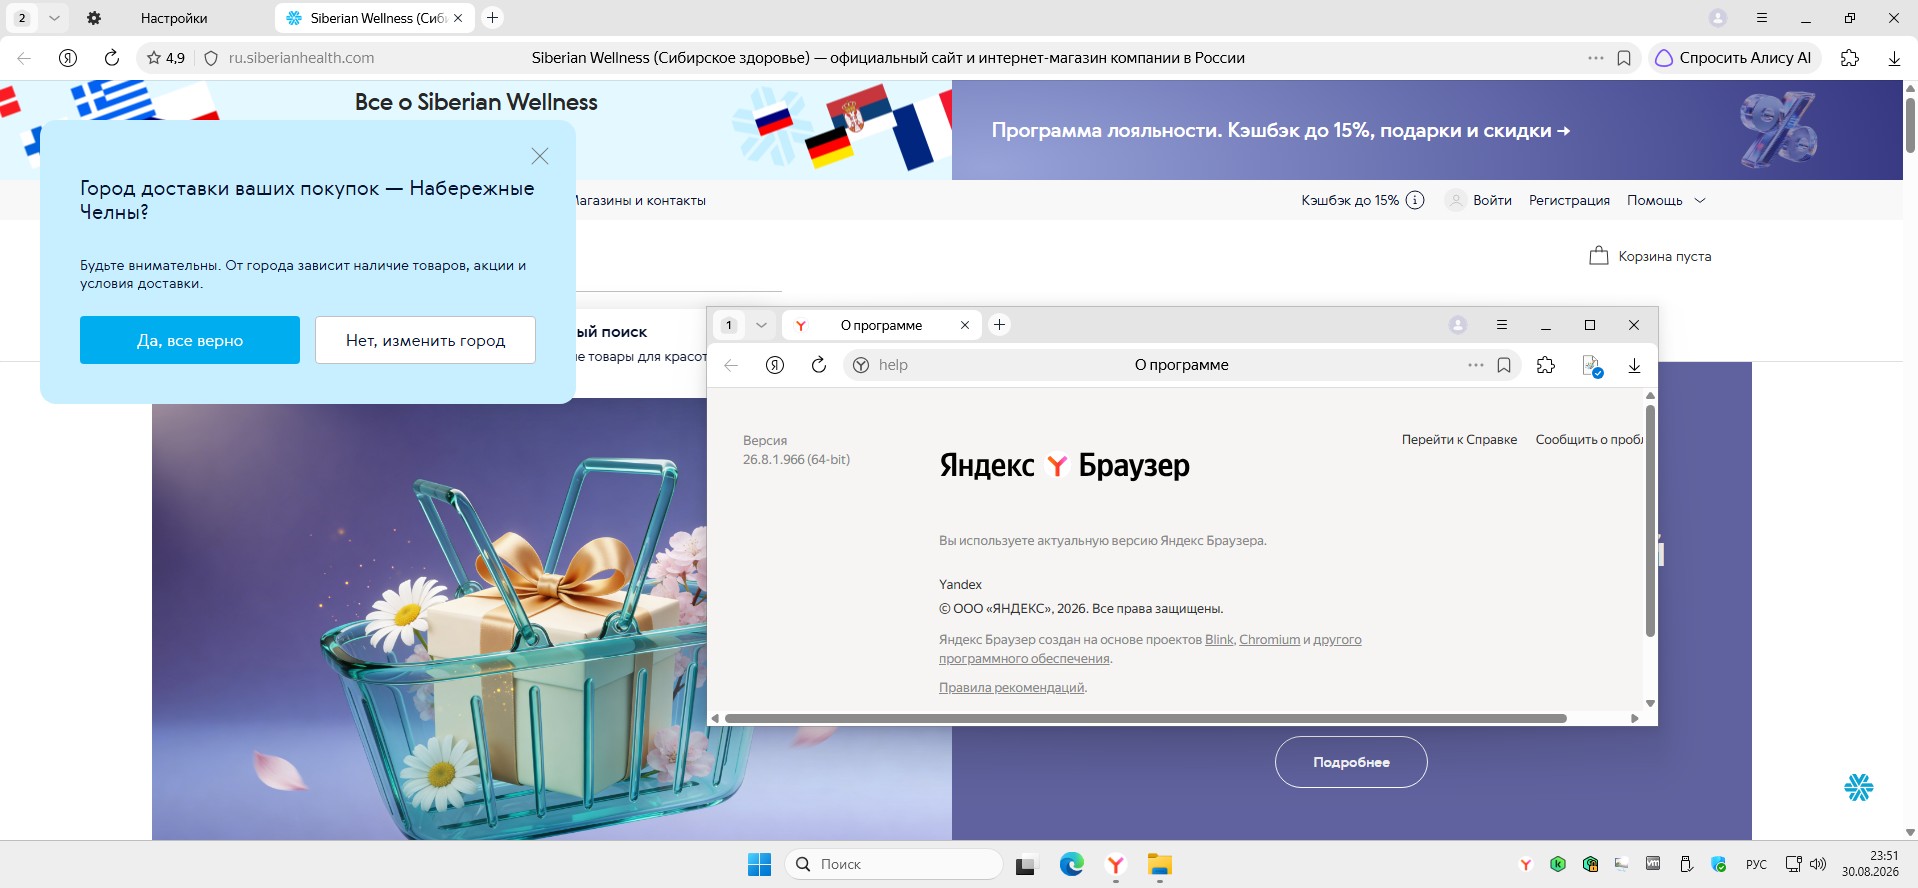
Task: Bookmark the О программе page
Action: [1504, 365]
